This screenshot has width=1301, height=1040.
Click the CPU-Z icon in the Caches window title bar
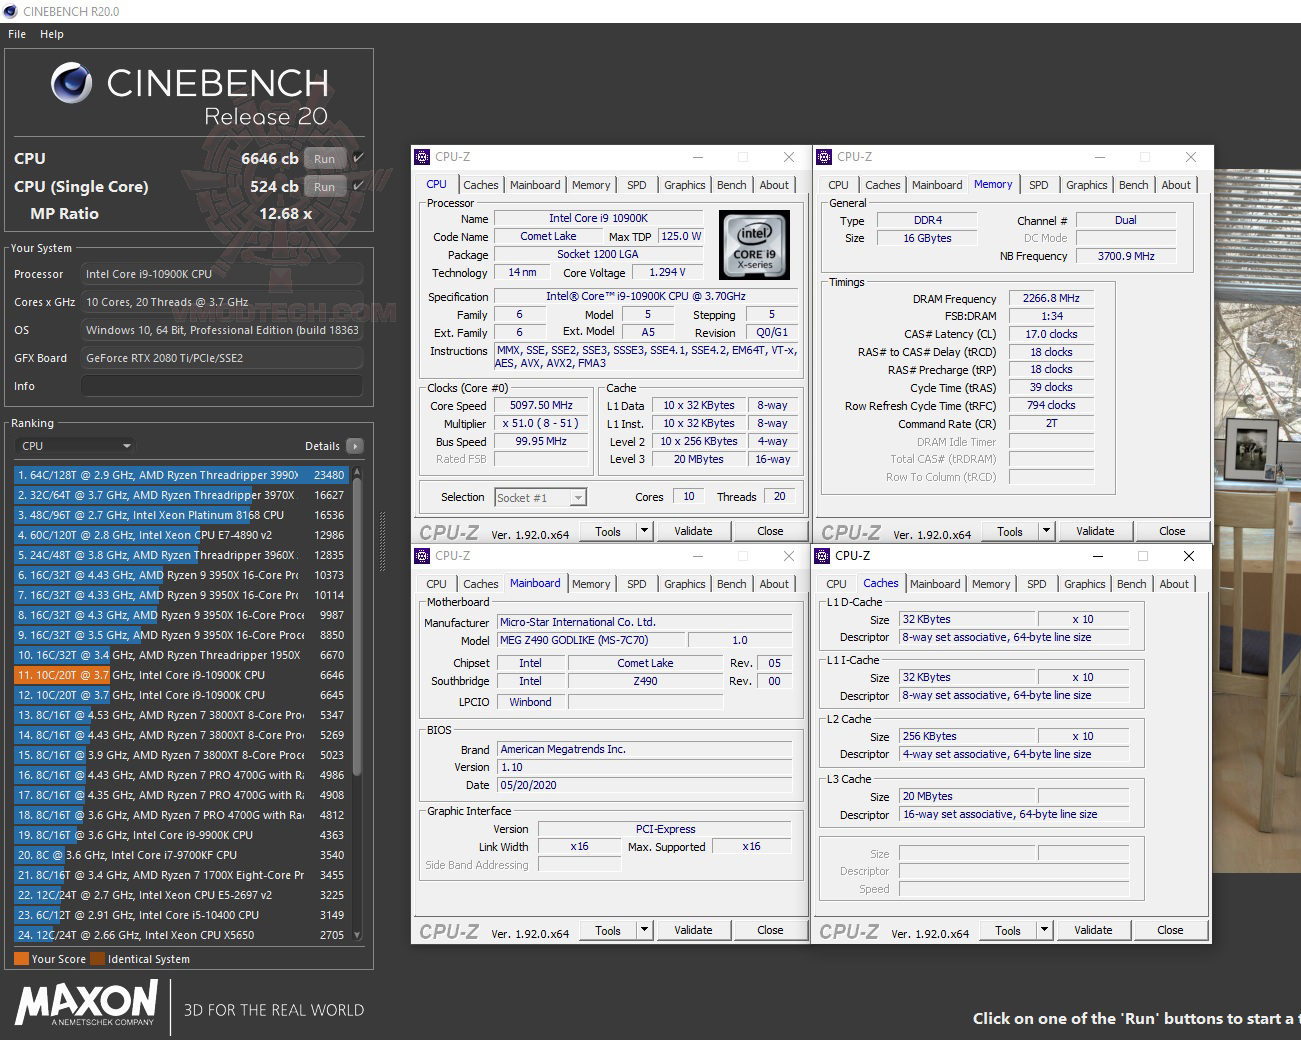(x=824, y=555)
